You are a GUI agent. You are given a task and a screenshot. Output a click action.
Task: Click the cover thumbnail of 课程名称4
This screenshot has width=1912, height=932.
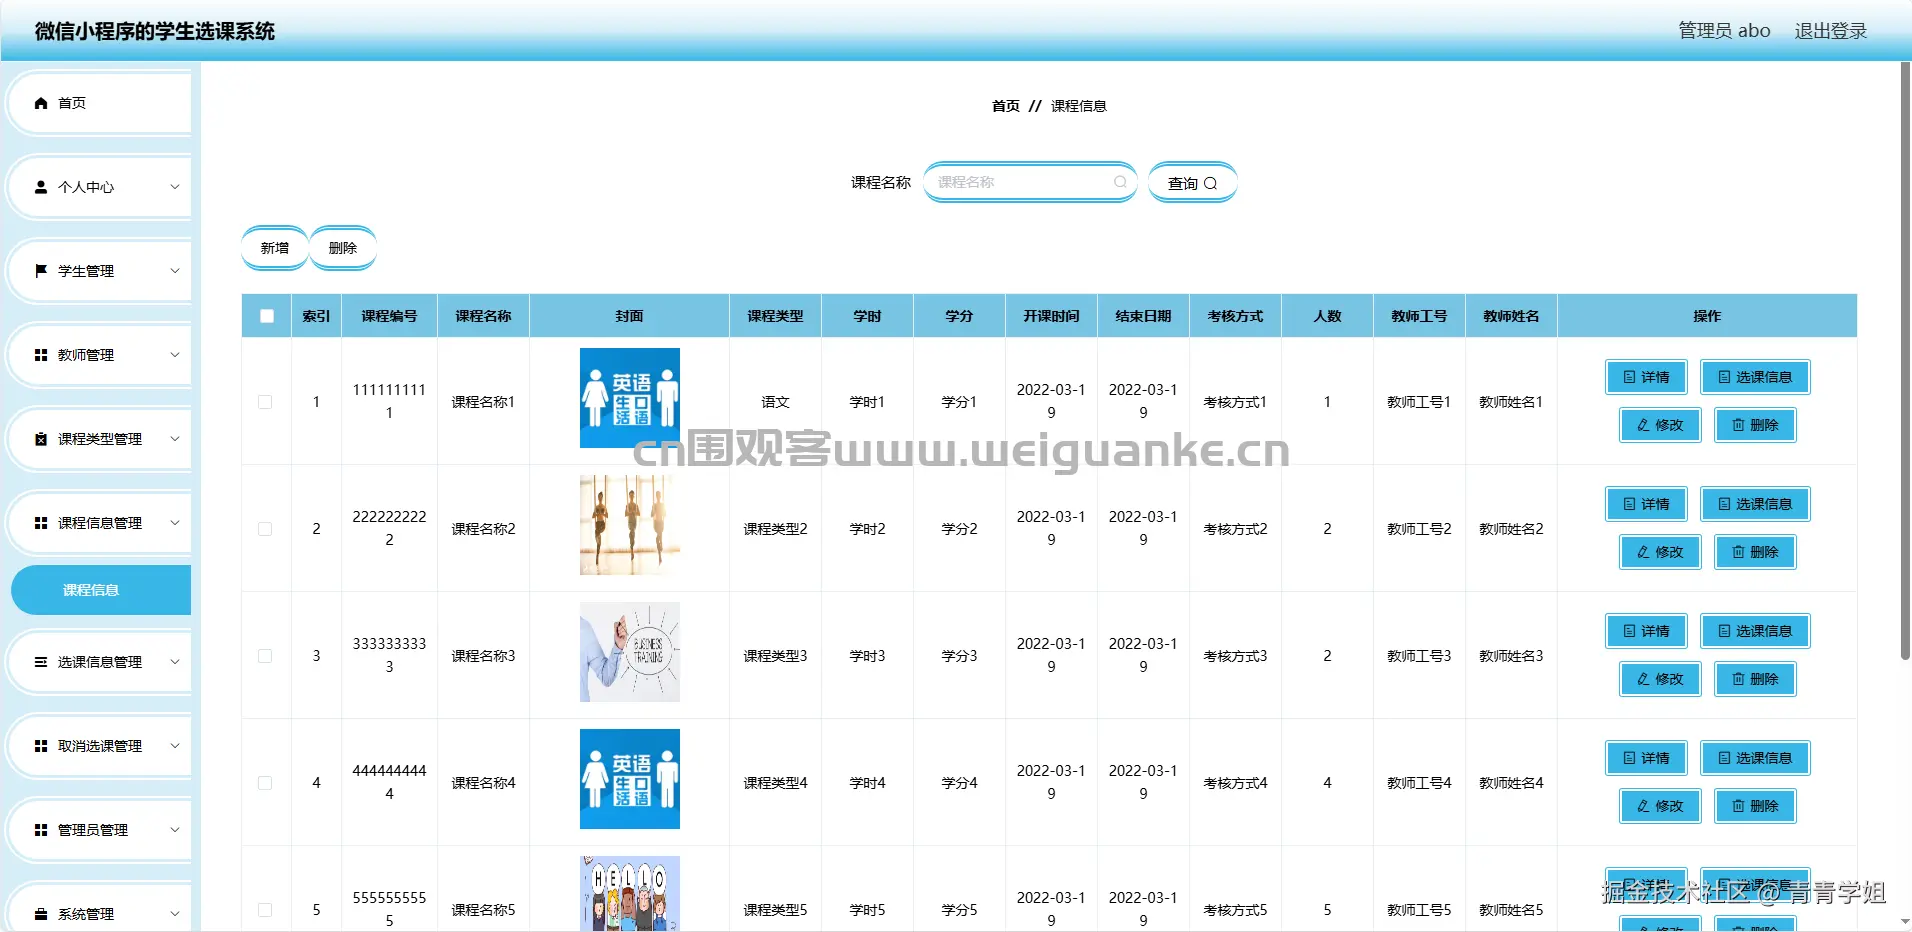(x=630, y=779)
